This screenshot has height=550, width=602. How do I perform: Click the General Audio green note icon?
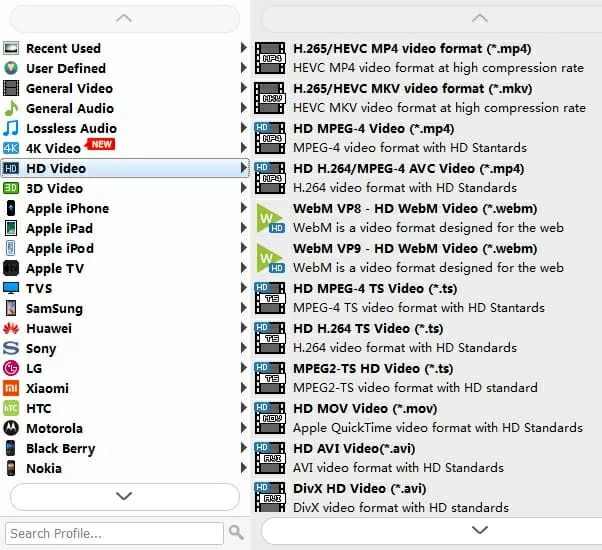pyautogui.click(x=11, y=108)
